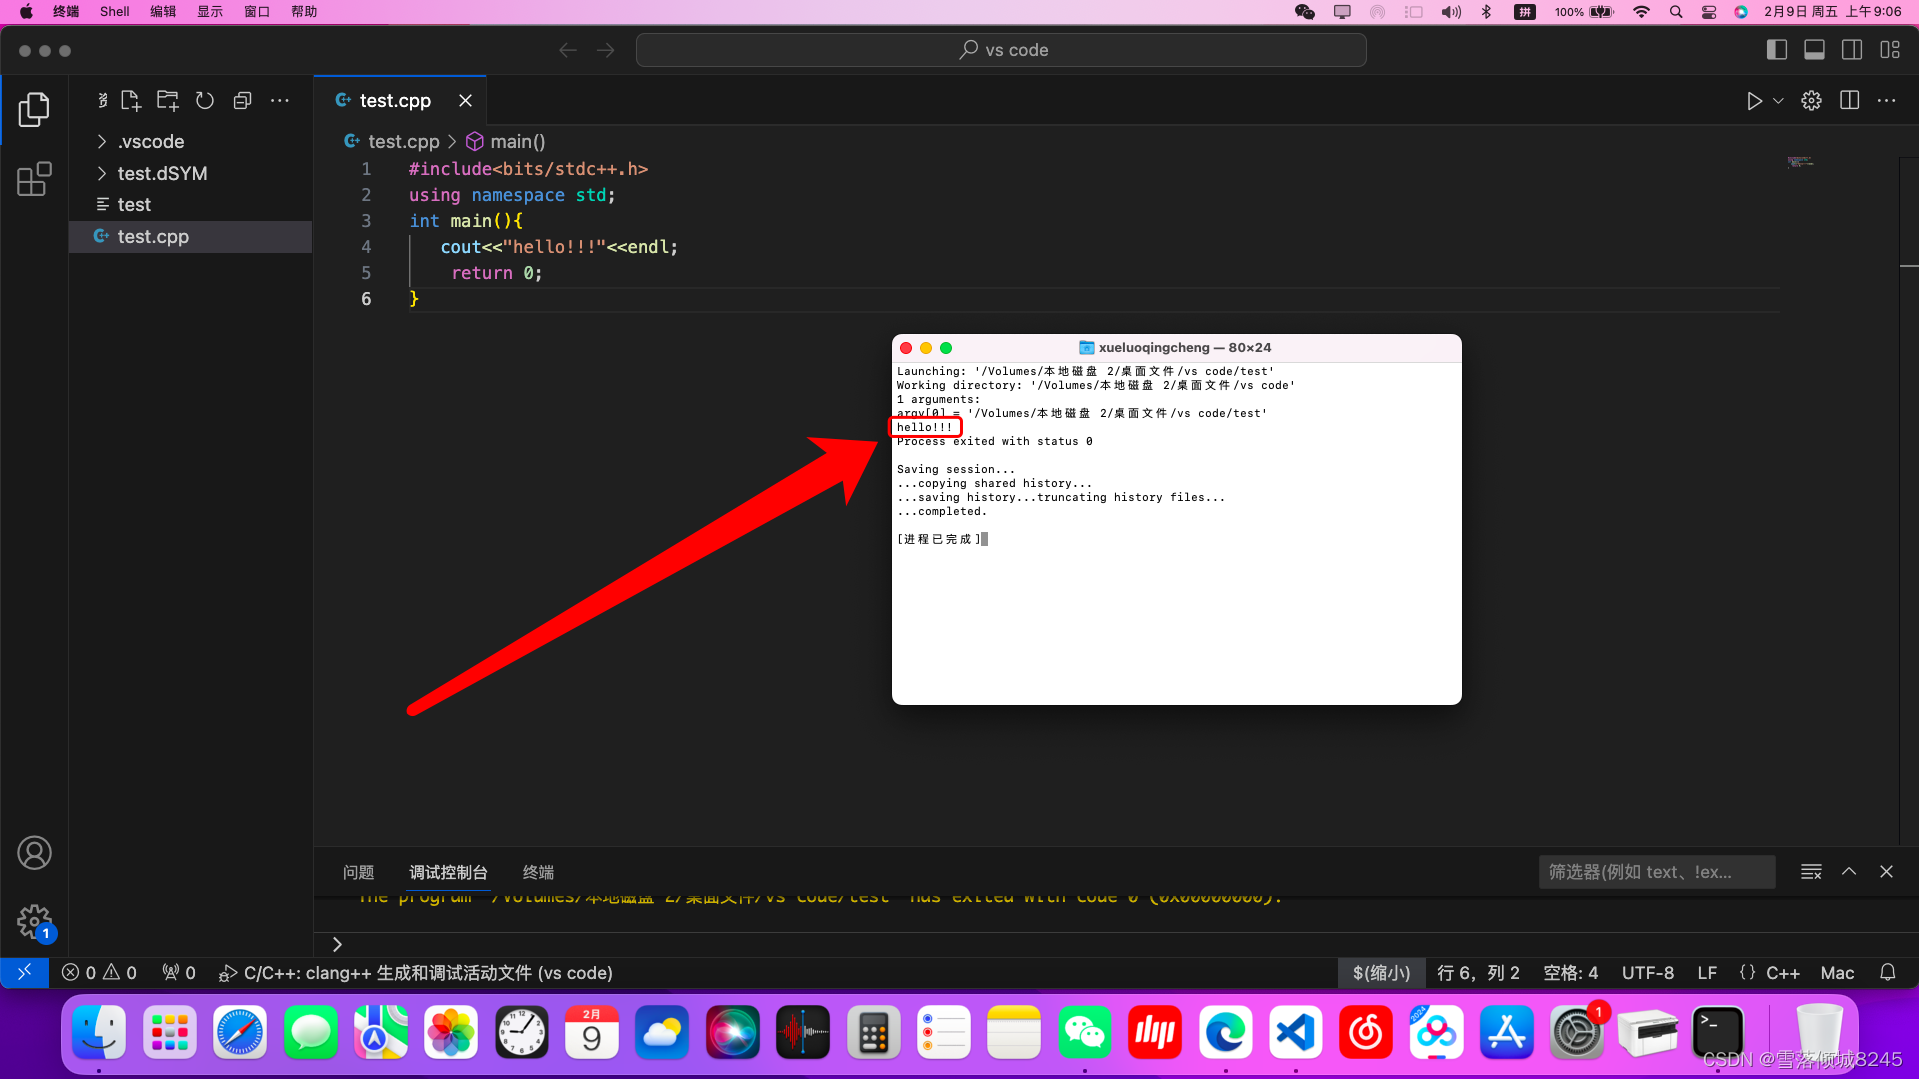
Task: Close the test.cpp editor tab
Action: click(465, 100)
